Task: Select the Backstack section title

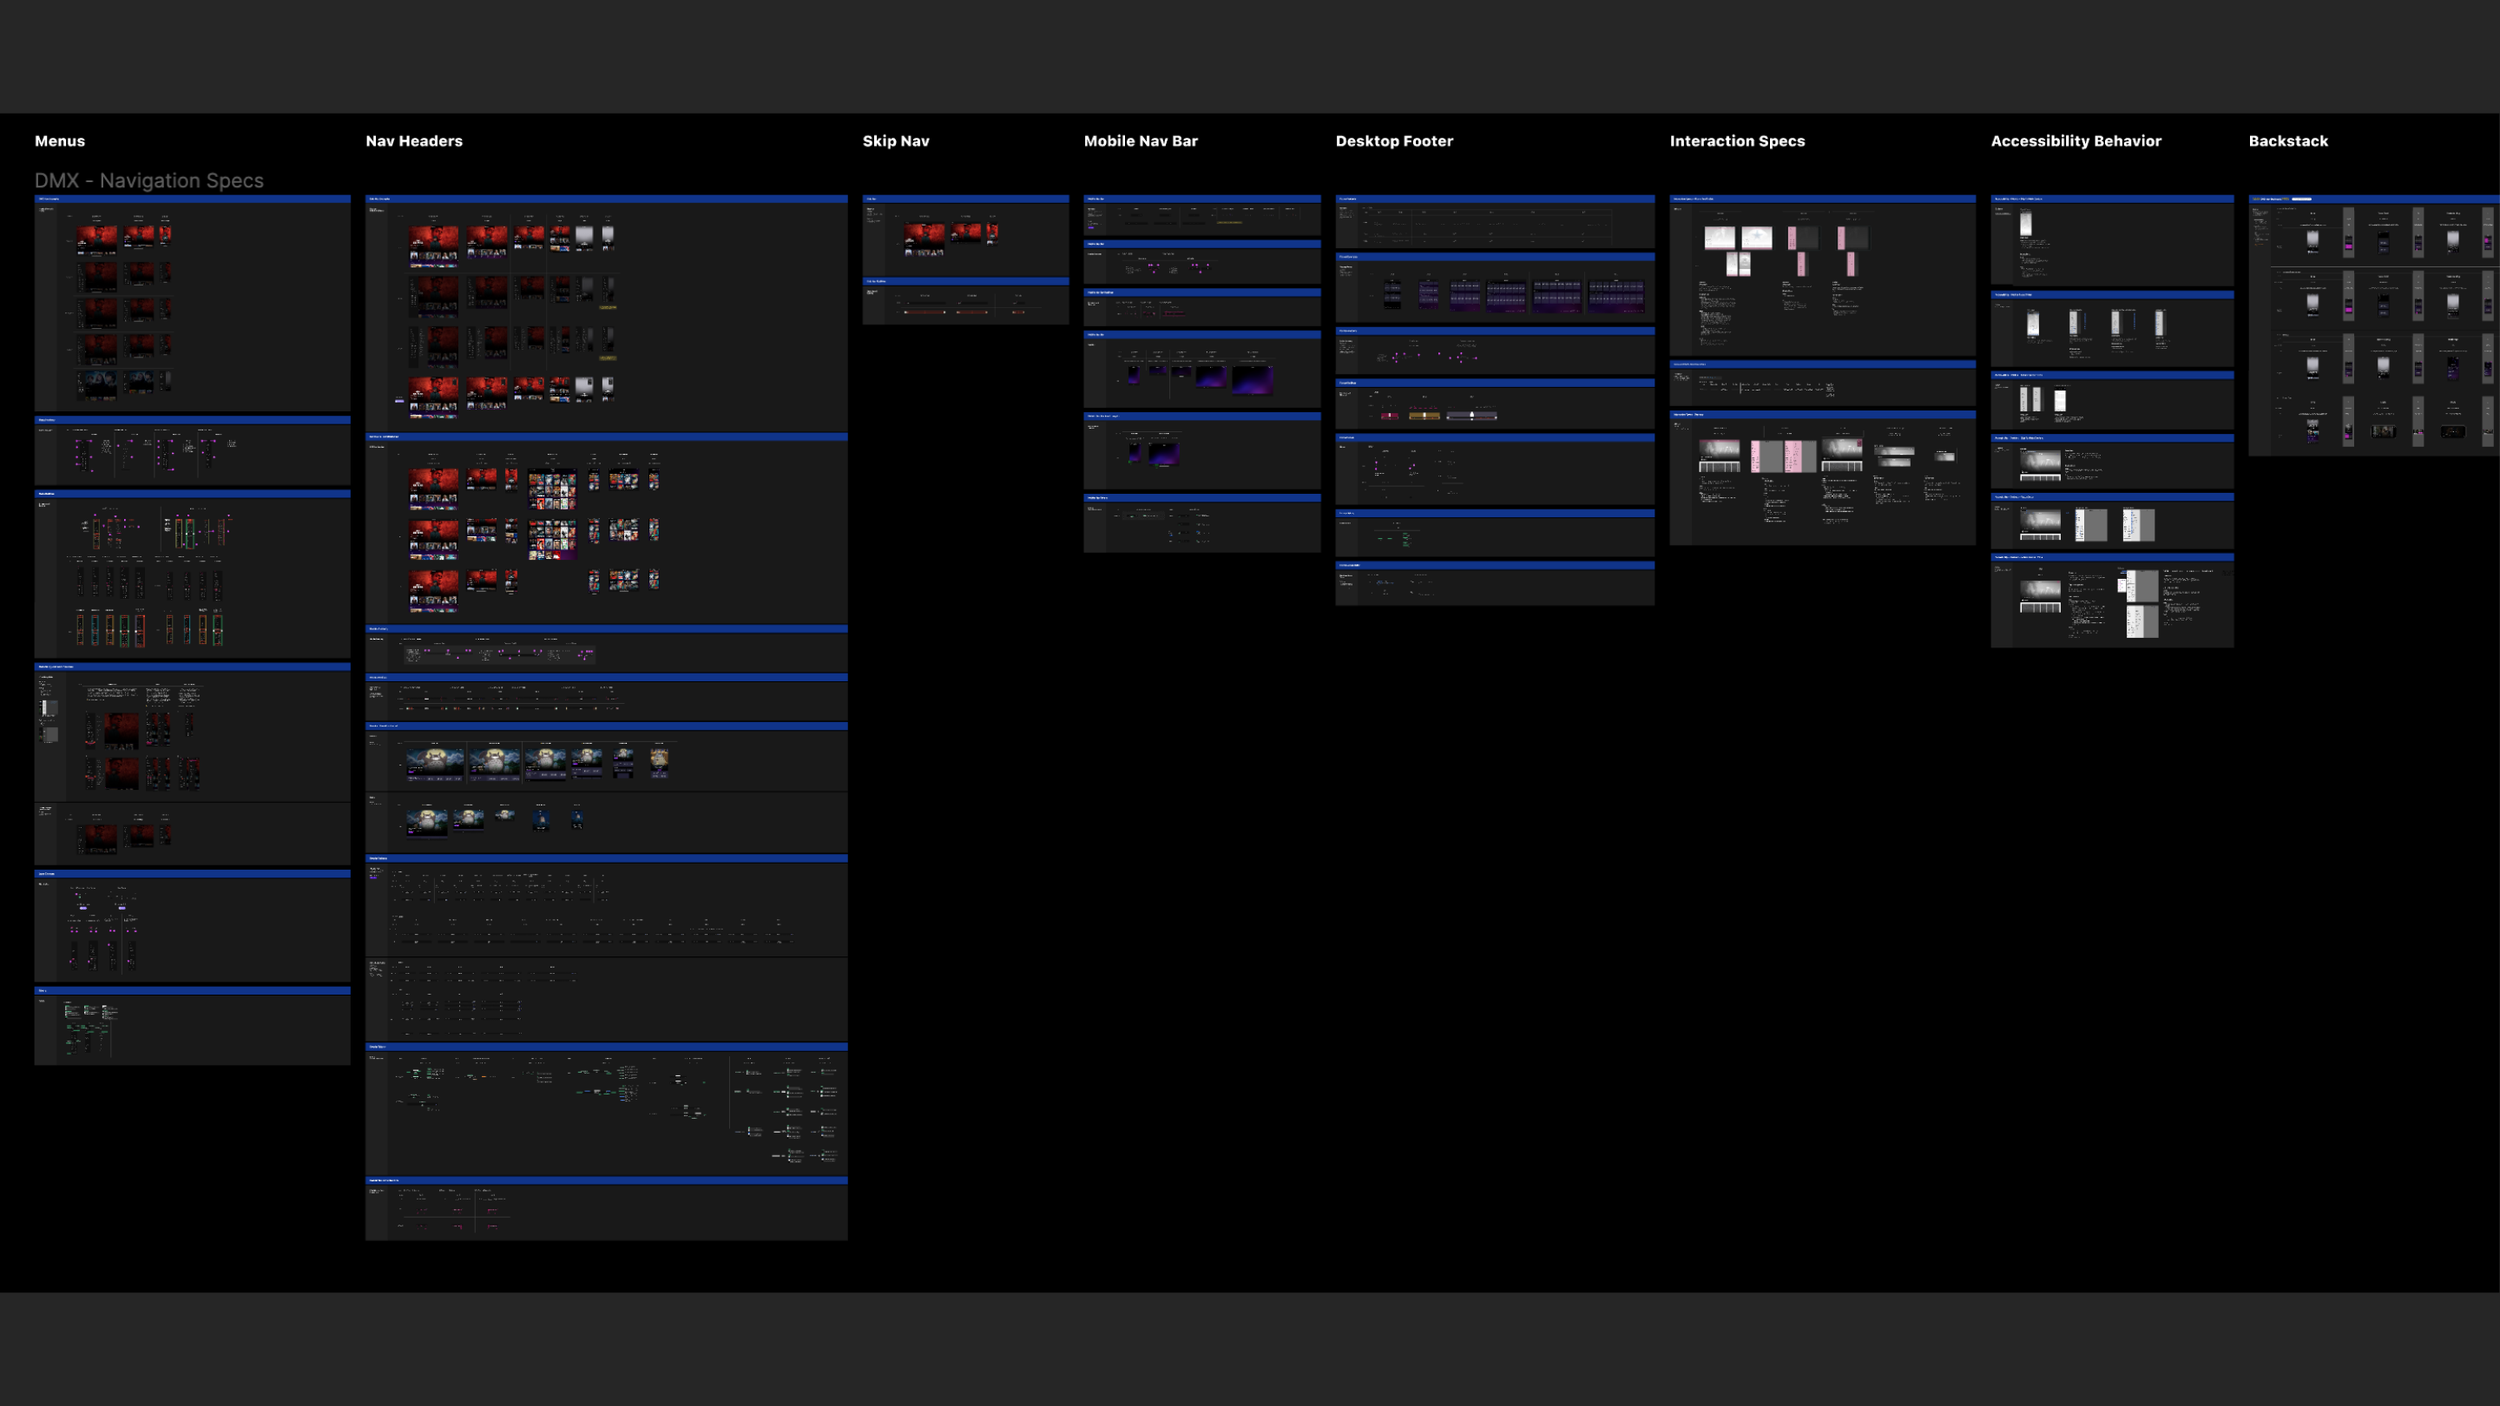Action: coord(2287,141)
